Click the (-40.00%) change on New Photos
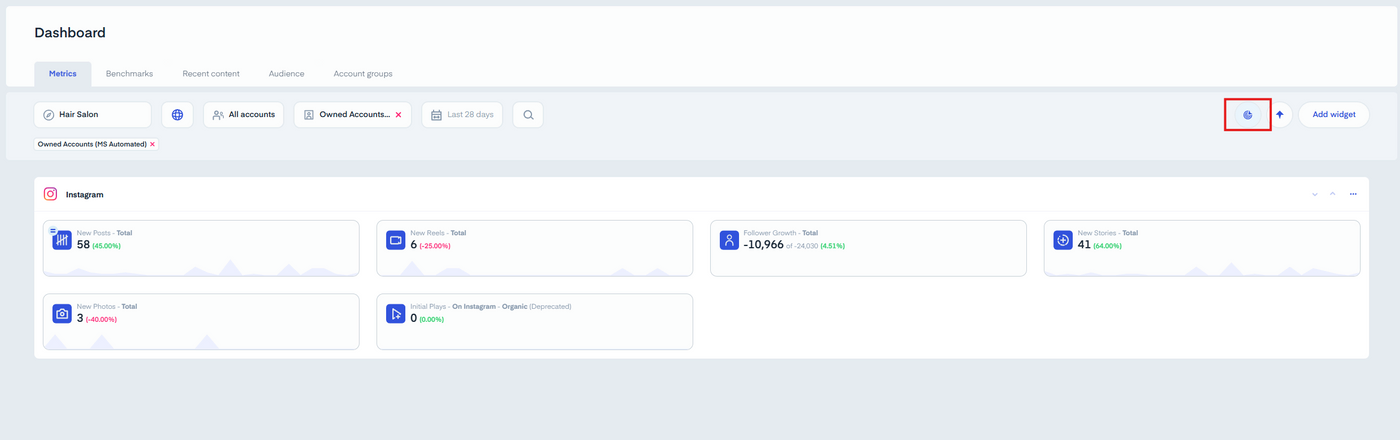 point(101,319)
